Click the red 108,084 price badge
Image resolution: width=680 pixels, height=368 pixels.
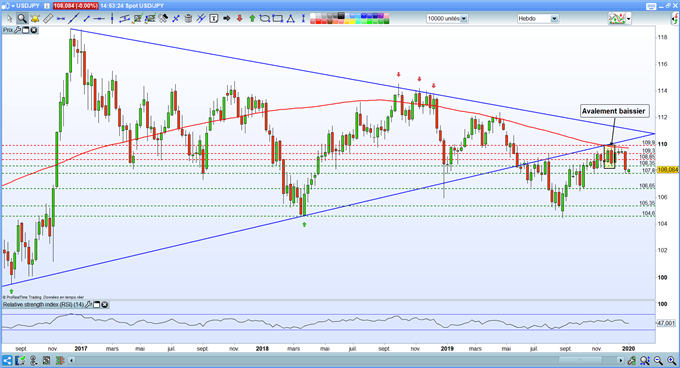click(75, 6)
